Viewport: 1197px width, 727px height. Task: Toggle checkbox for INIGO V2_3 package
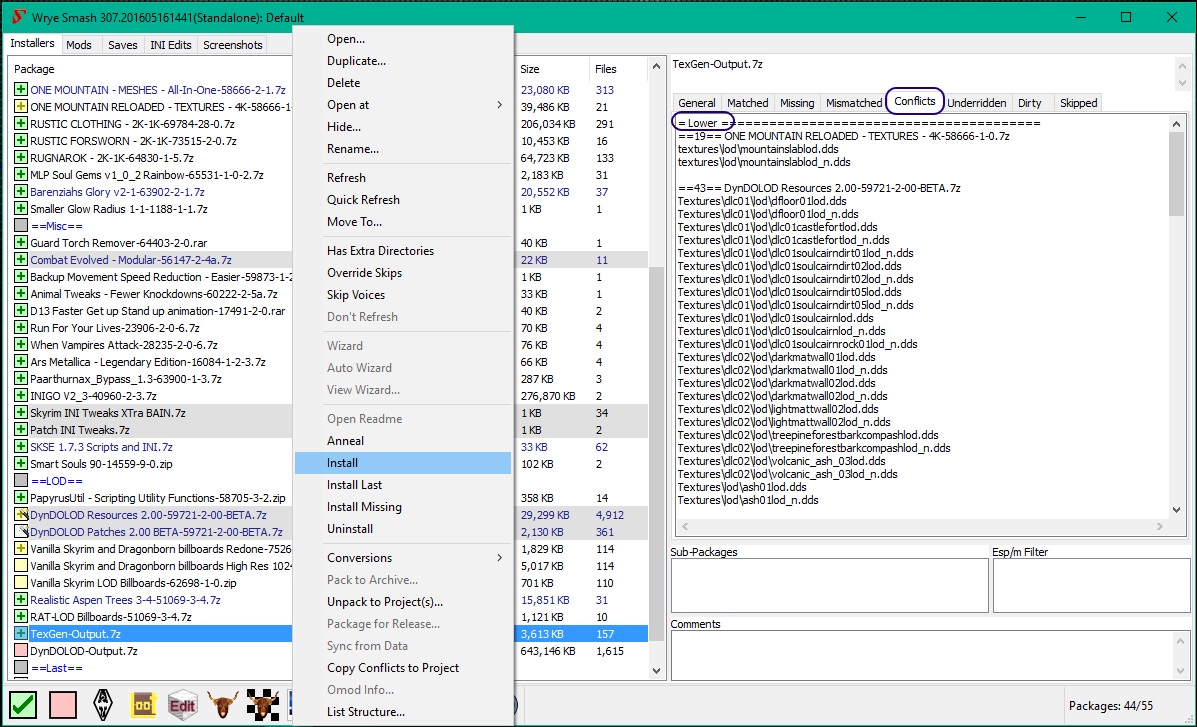coord(21,396)
